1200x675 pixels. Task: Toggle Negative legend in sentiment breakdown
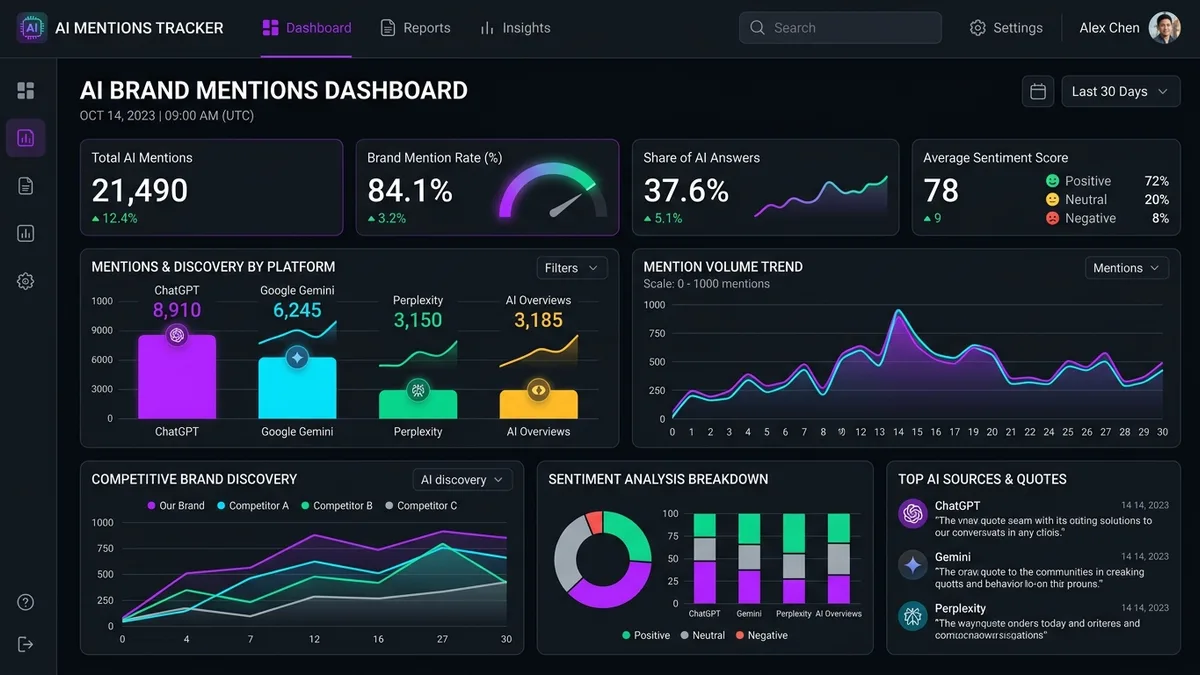pyautogui.click(x=761, y=635)
